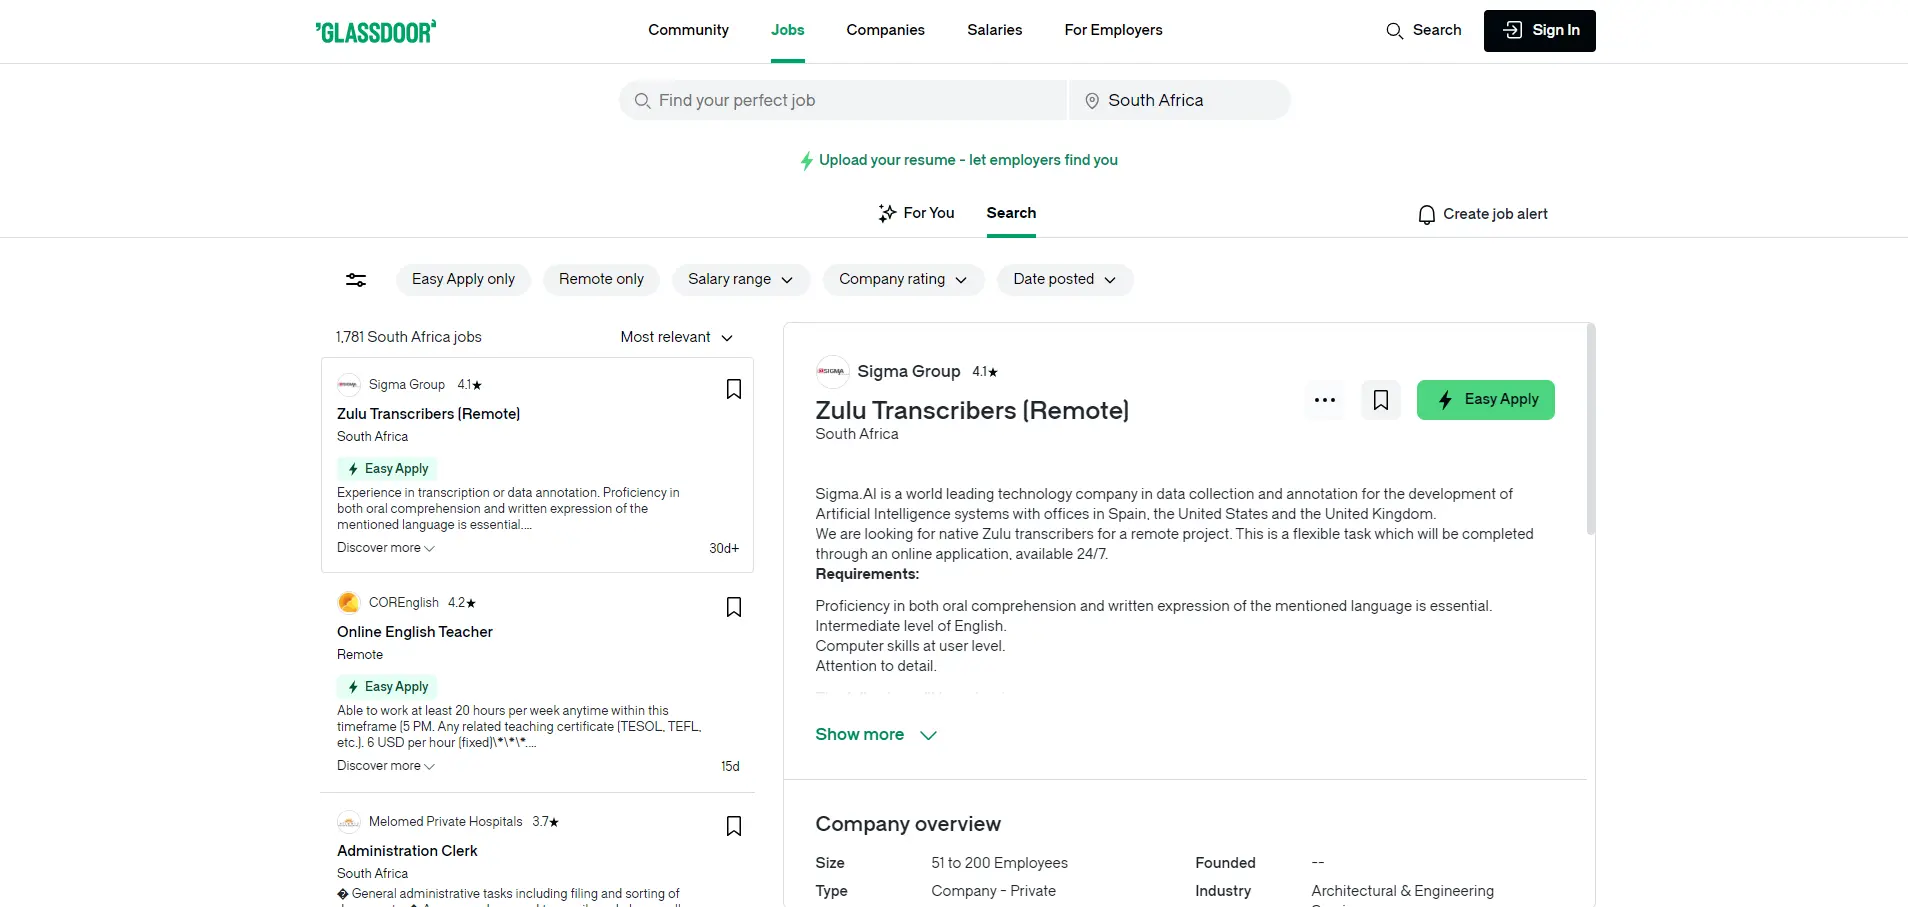Viewport: 1908px width, 907px height.
Task: Expand the Salary range dropdown
Action: [x=740, y=279]
